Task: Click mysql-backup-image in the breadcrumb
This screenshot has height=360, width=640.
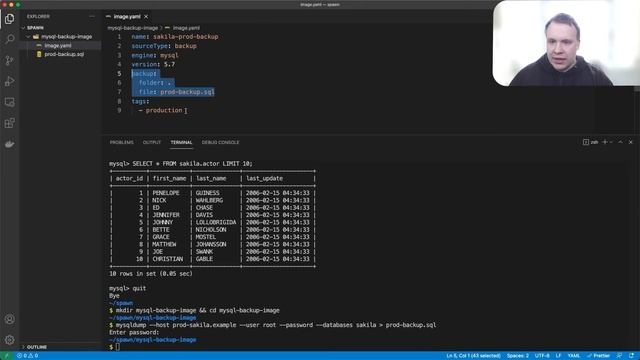Action: point(133,28)
